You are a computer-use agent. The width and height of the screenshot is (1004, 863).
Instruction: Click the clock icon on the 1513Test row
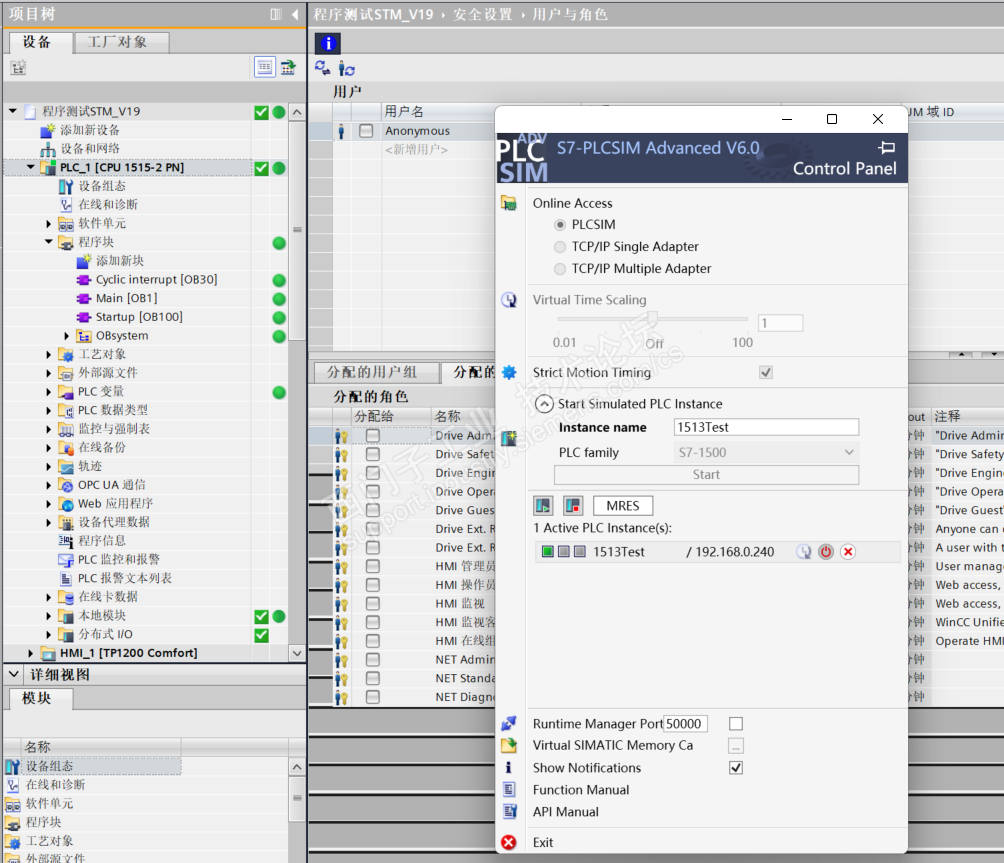click(x=804, y=552)
